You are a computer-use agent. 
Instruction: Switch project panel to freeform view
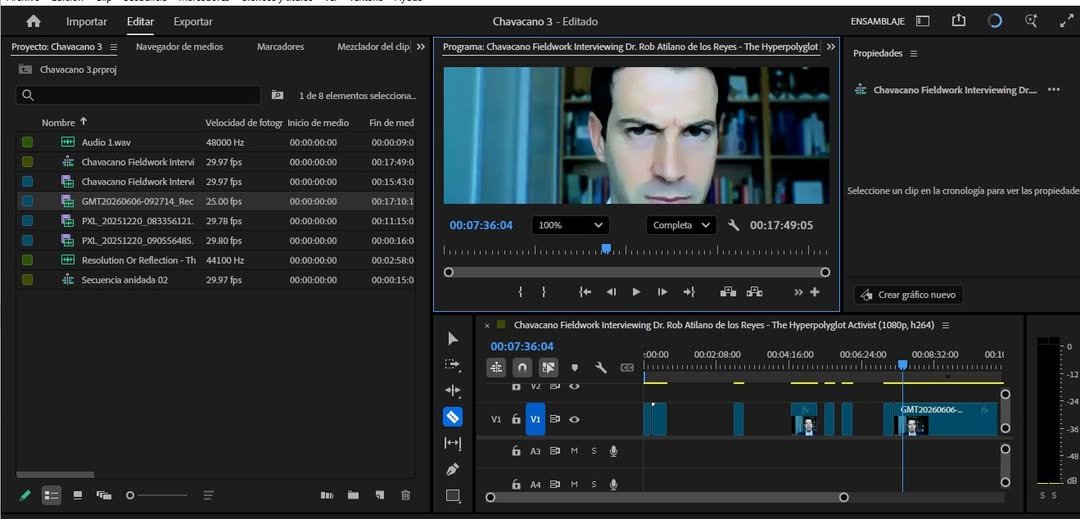[104, 494]
